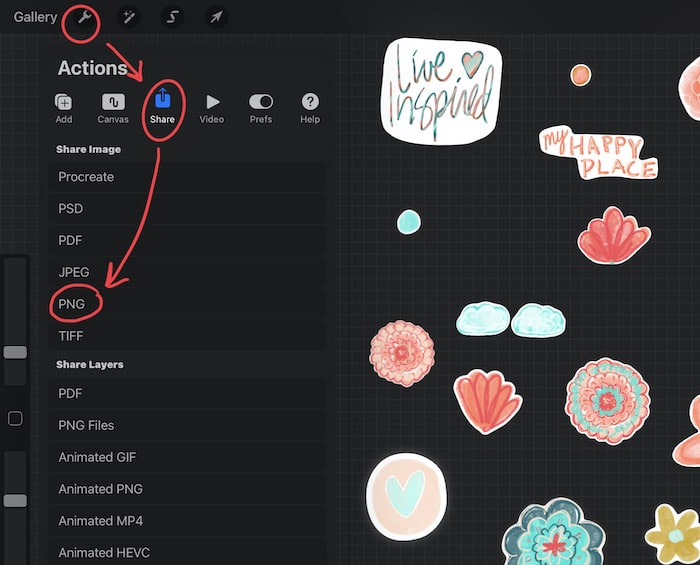Open the Video tab
This screenshot has width=700, height=565.
tap(212, 108)
